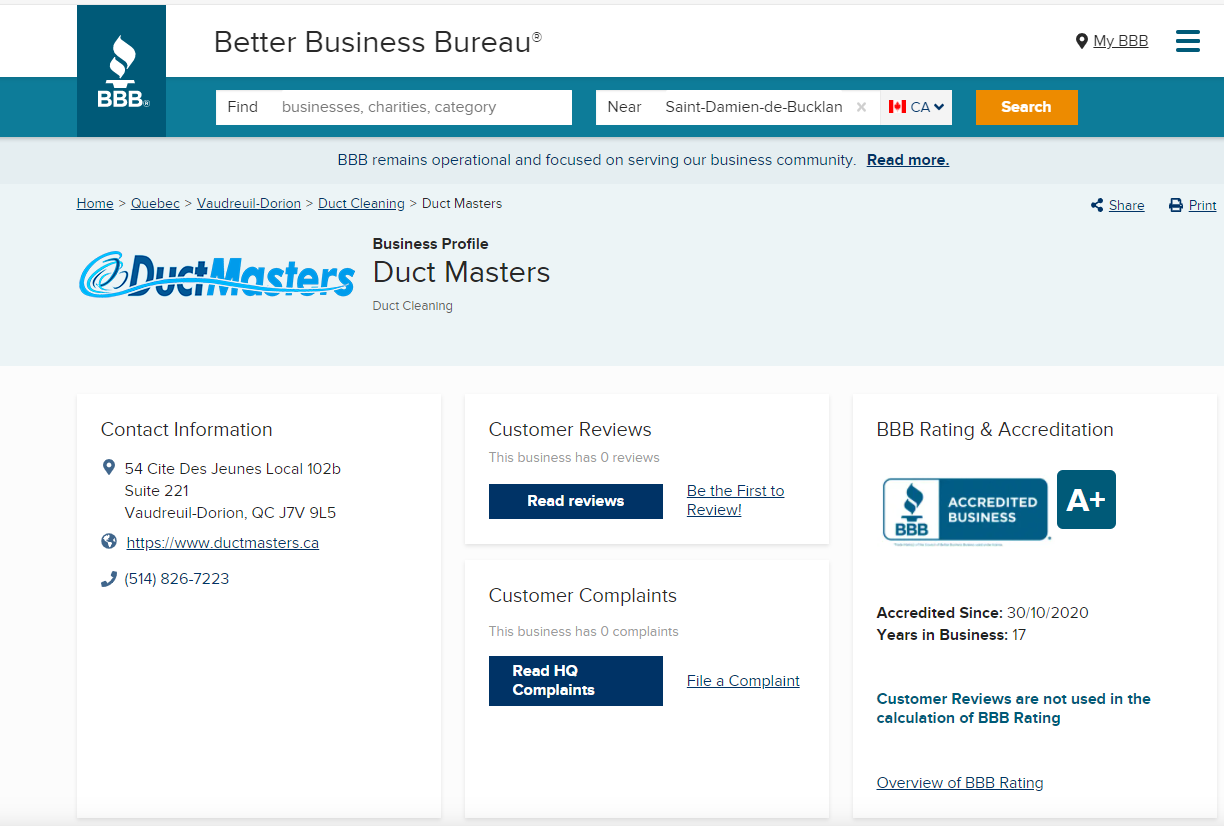Viewport: 1224px width, 826px height.
Task: Click the Share link text
Action: [1126, 205]
